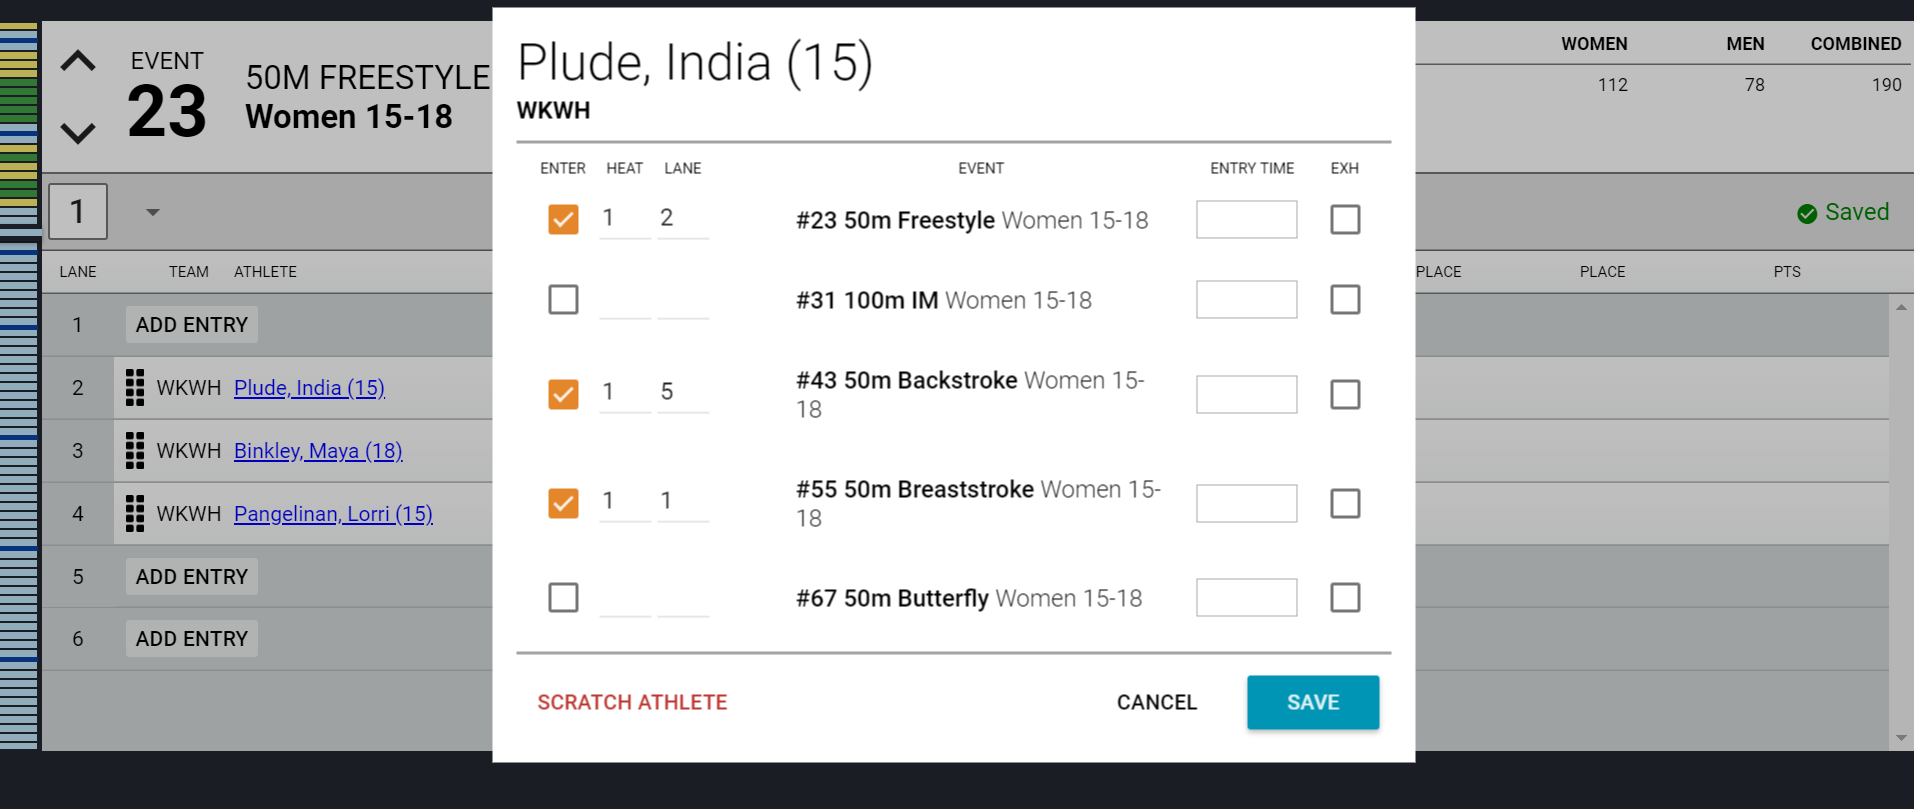Click the Save button
Viewport: 1914px width, 809px height.
tap(1313, 702)
